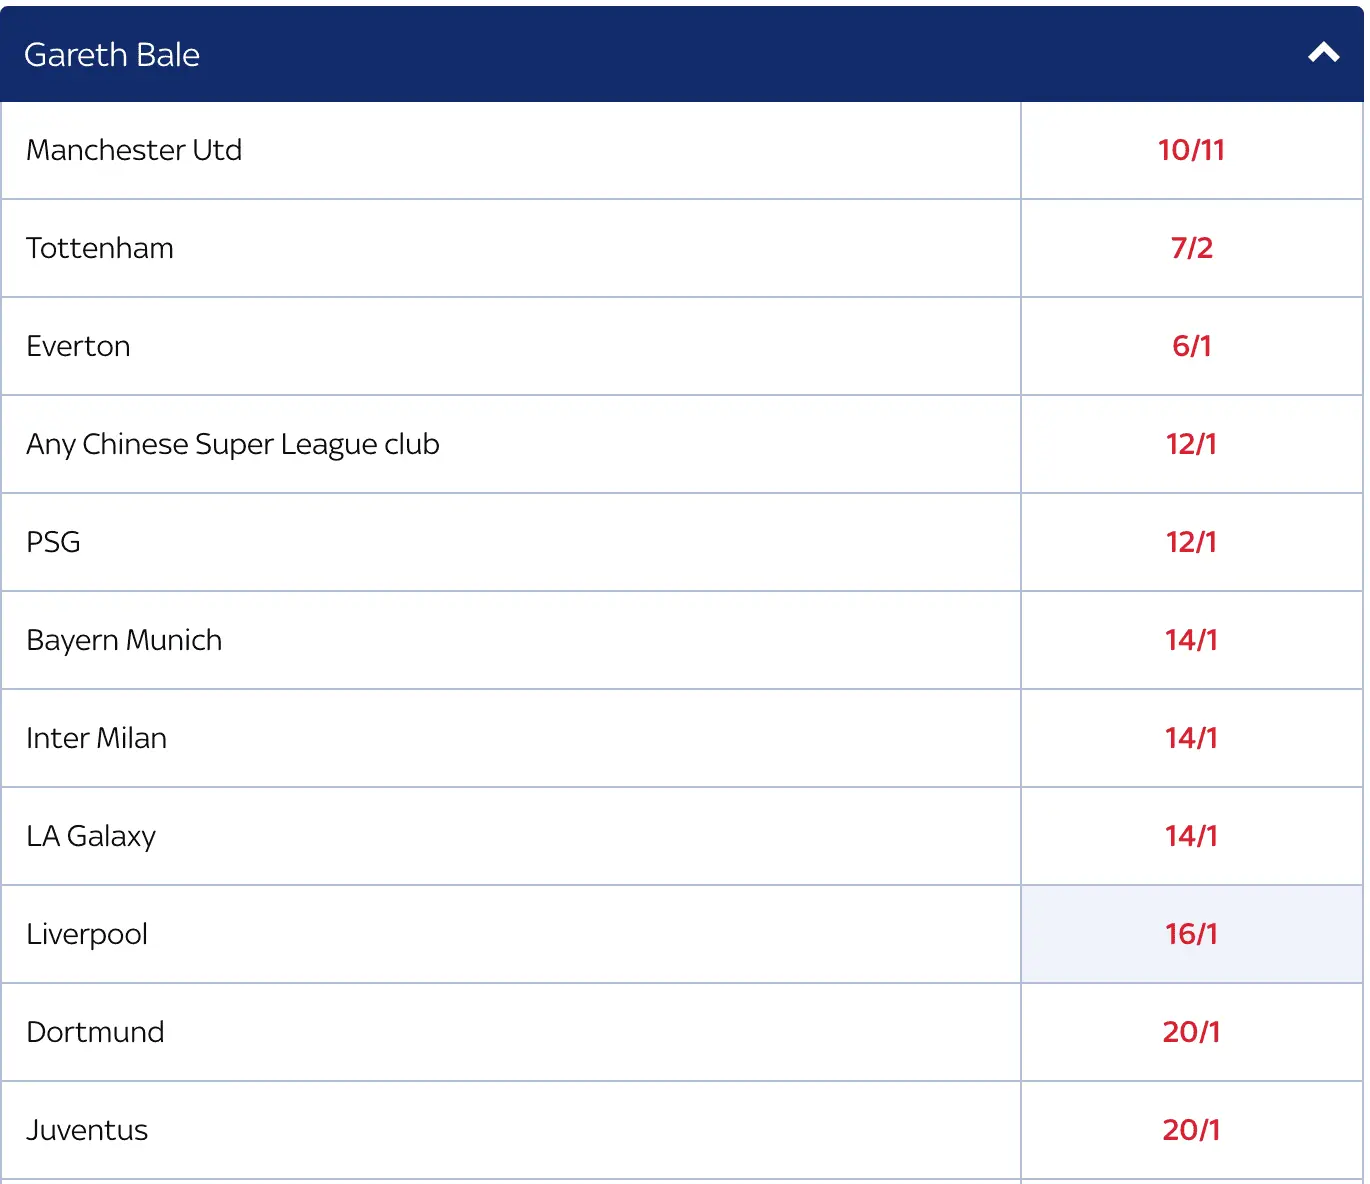Click the Gareth Bale header title
Screen dimensions: 1370x1184
[x=112, y=55]
